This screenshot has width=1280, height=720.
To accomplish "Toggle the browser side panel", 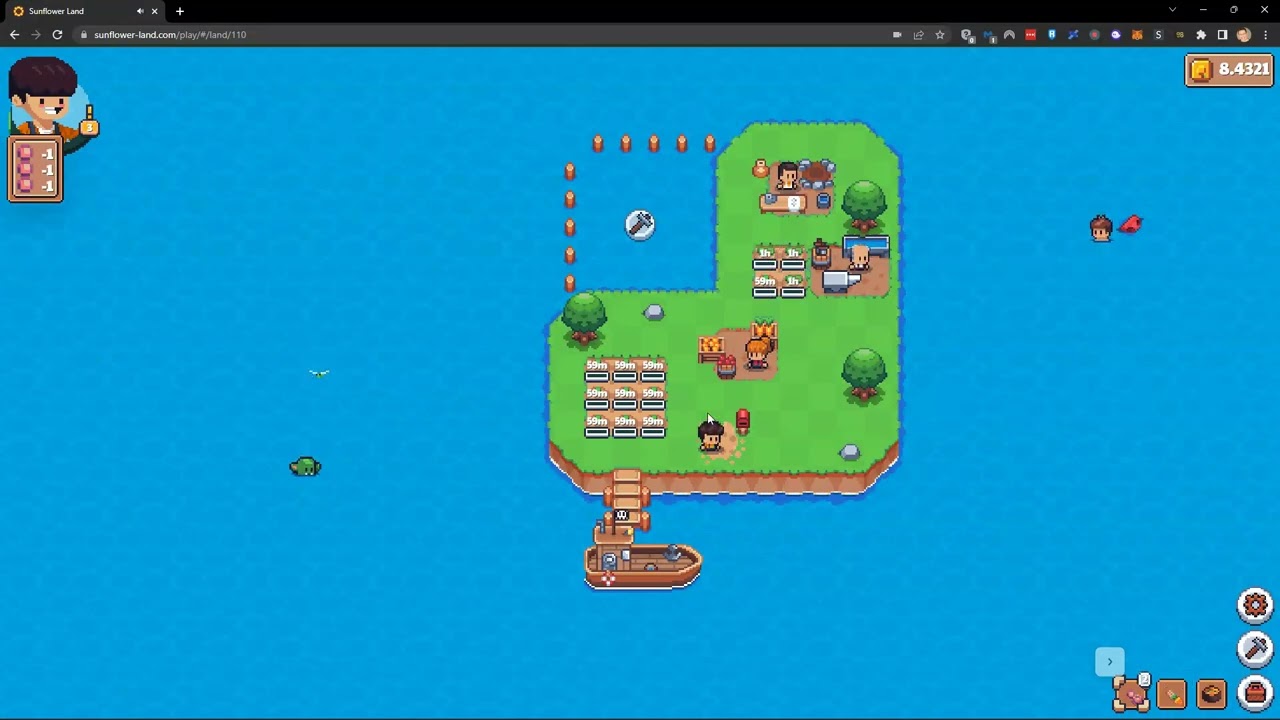I will click(1222, 35).
